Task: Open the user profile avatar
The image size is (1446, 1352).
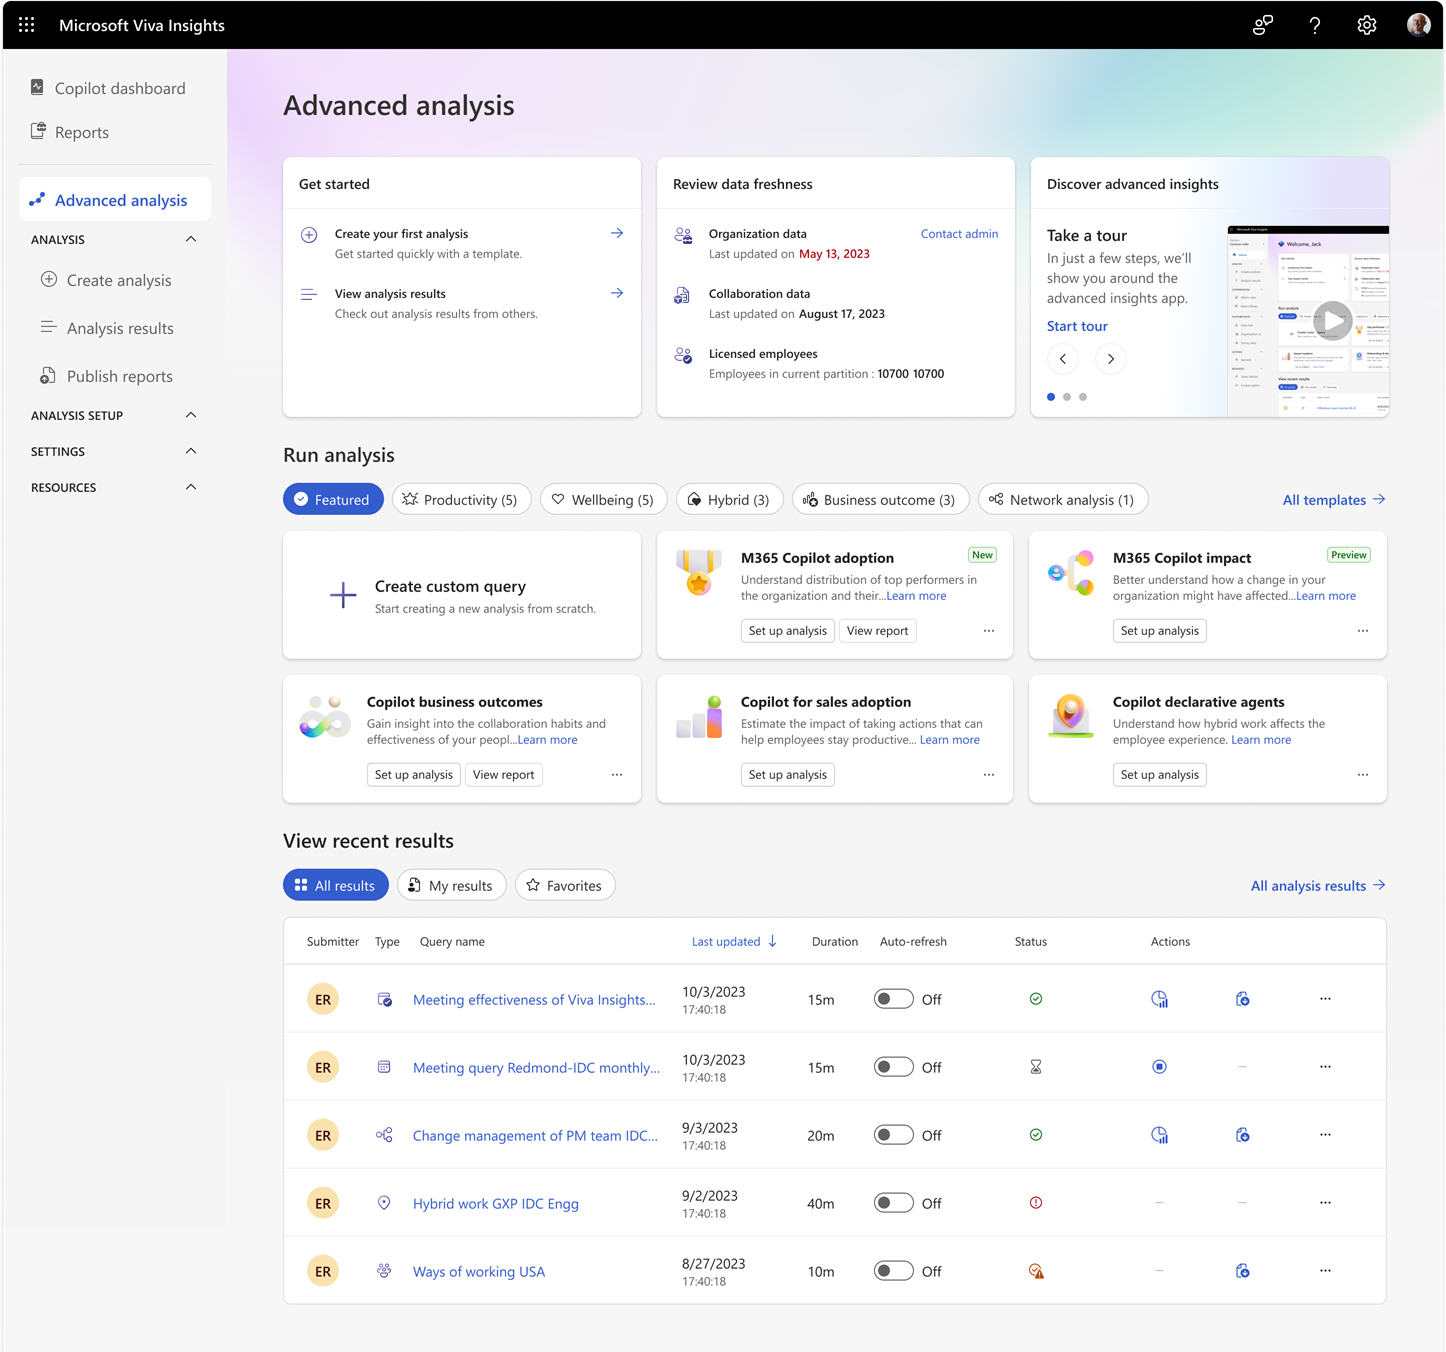Action: 1419,25
